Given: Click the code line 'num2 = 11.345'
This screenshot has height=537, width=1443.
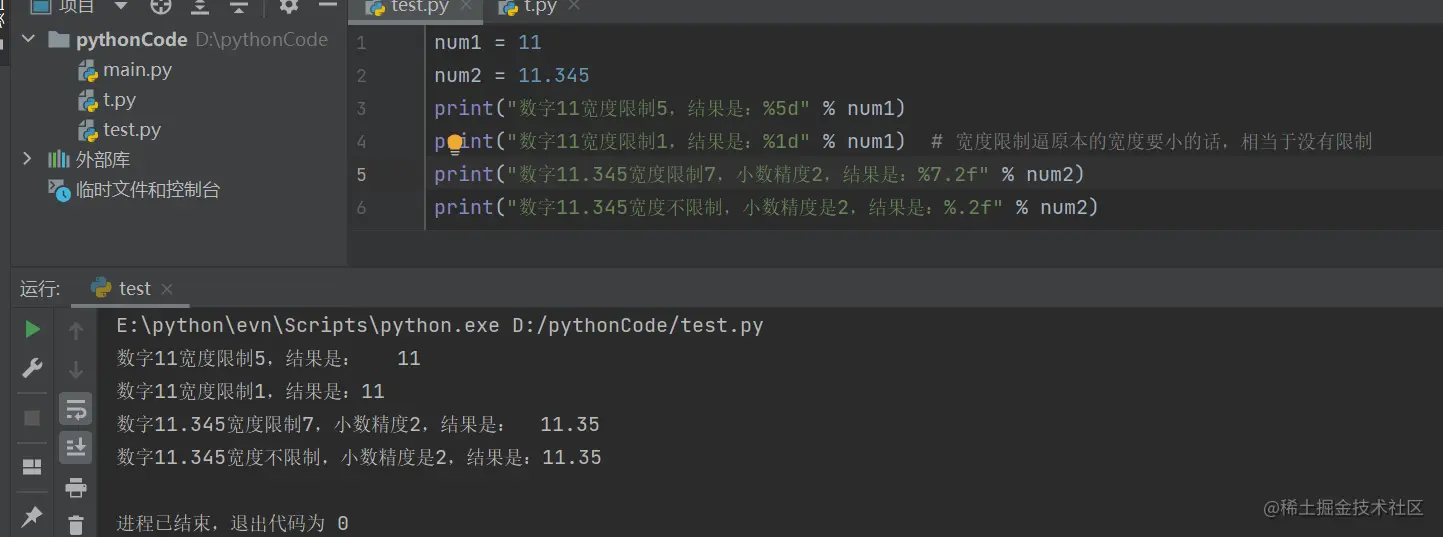Looking at the screenshot, I should coord(512,76).
